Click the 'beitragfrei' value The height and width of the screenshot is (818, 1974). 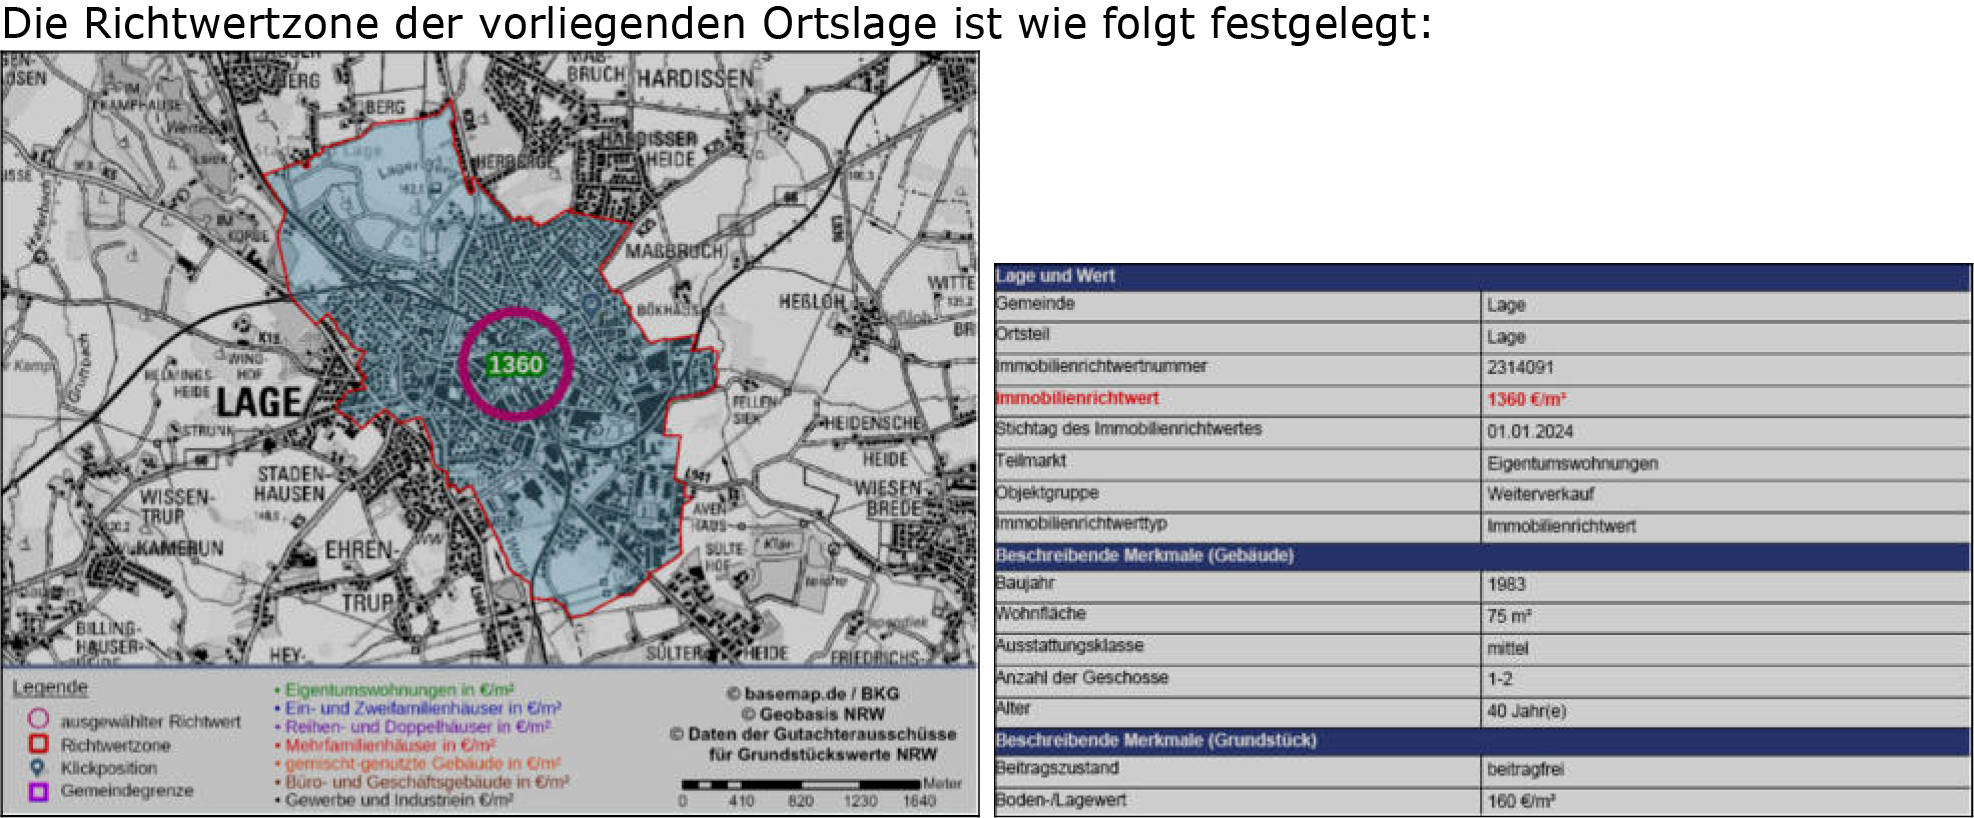click(1525, 770)
